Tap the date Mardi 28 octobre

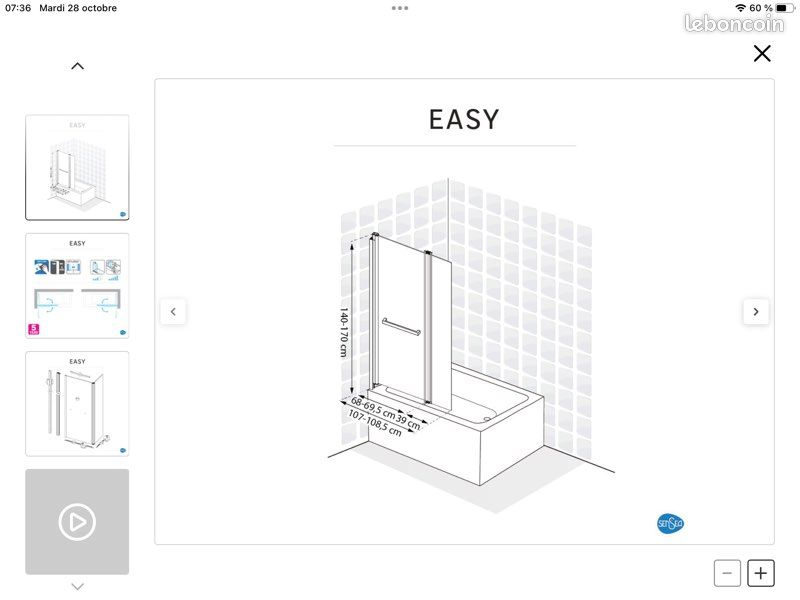coord(78,8)
